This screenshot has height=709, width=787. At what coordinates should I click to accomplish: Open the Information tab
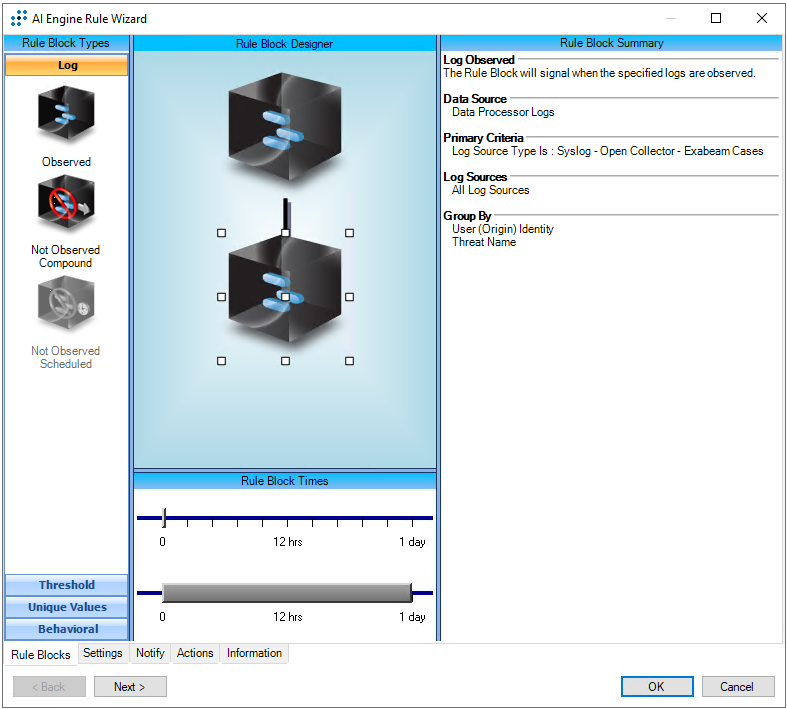pyautogui.click(x=254, y=653)
